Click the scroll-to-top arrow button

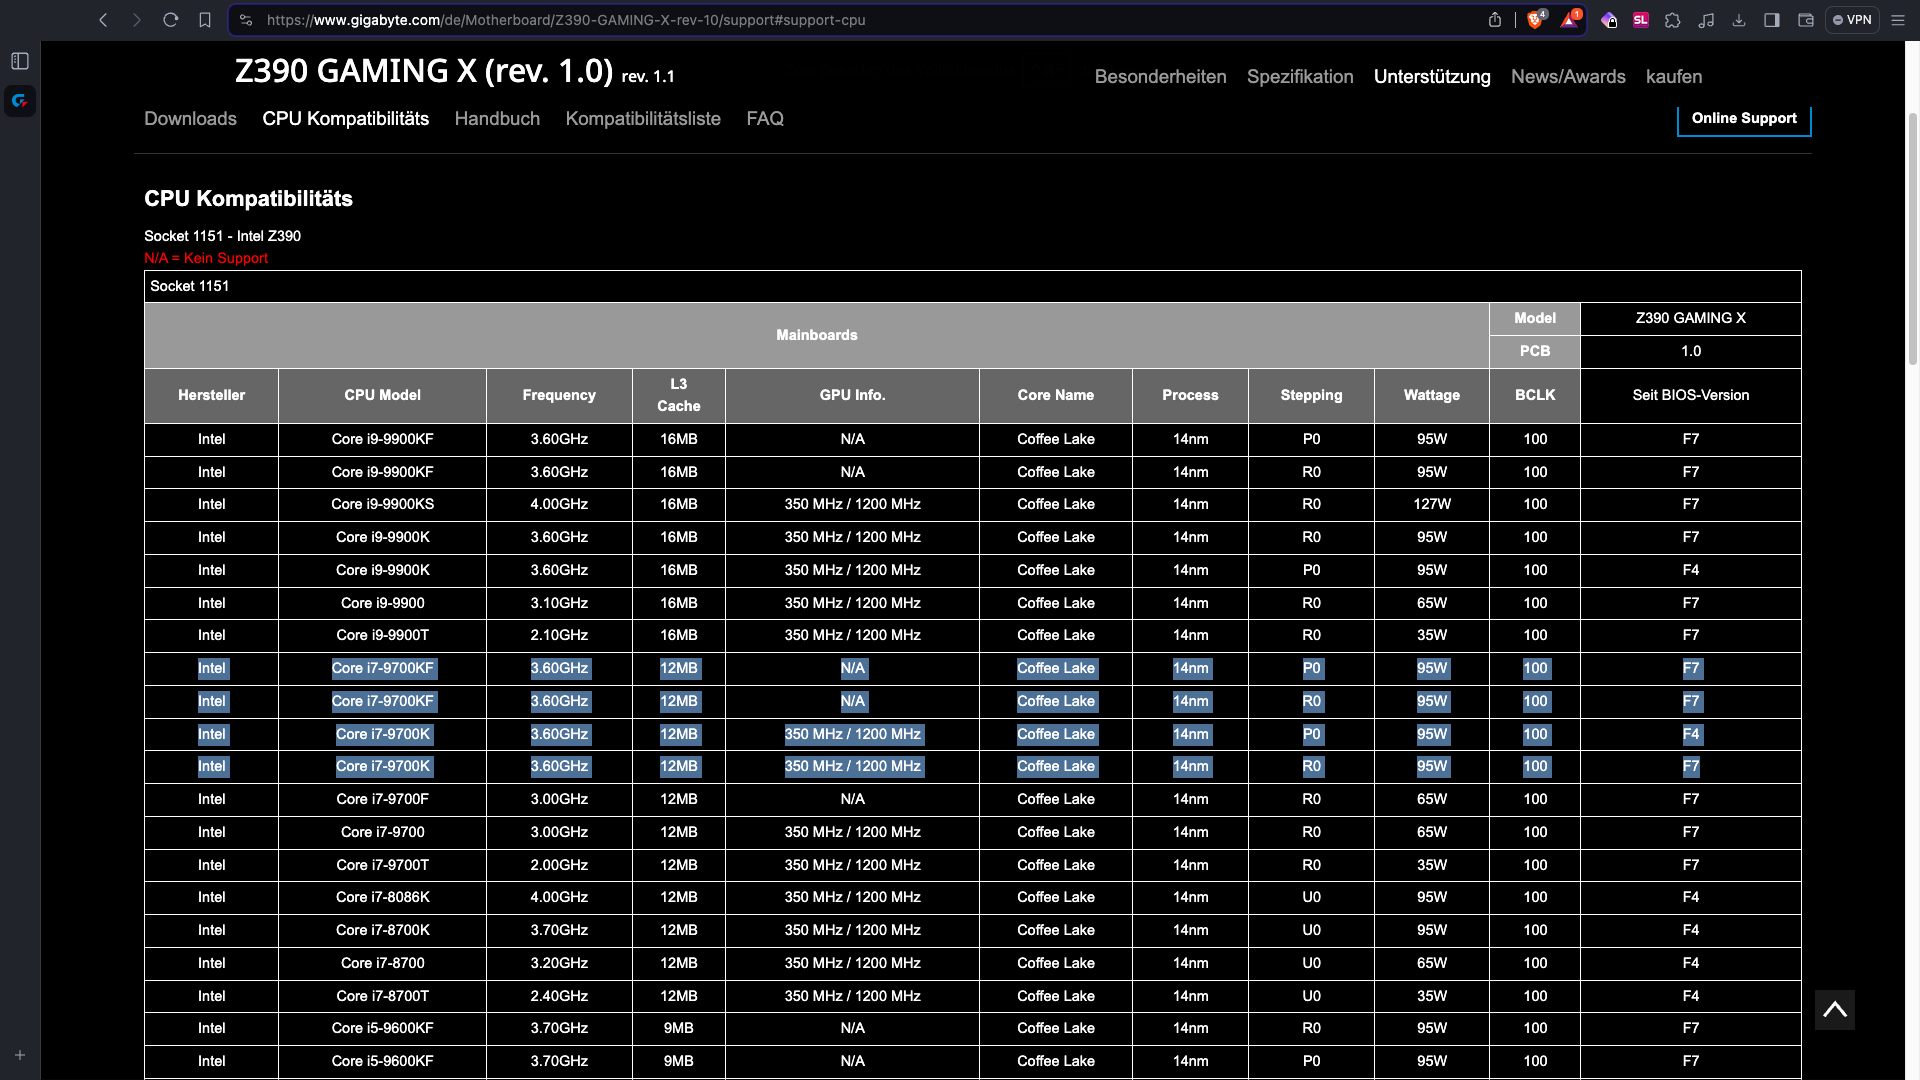coord(1835,1010)
